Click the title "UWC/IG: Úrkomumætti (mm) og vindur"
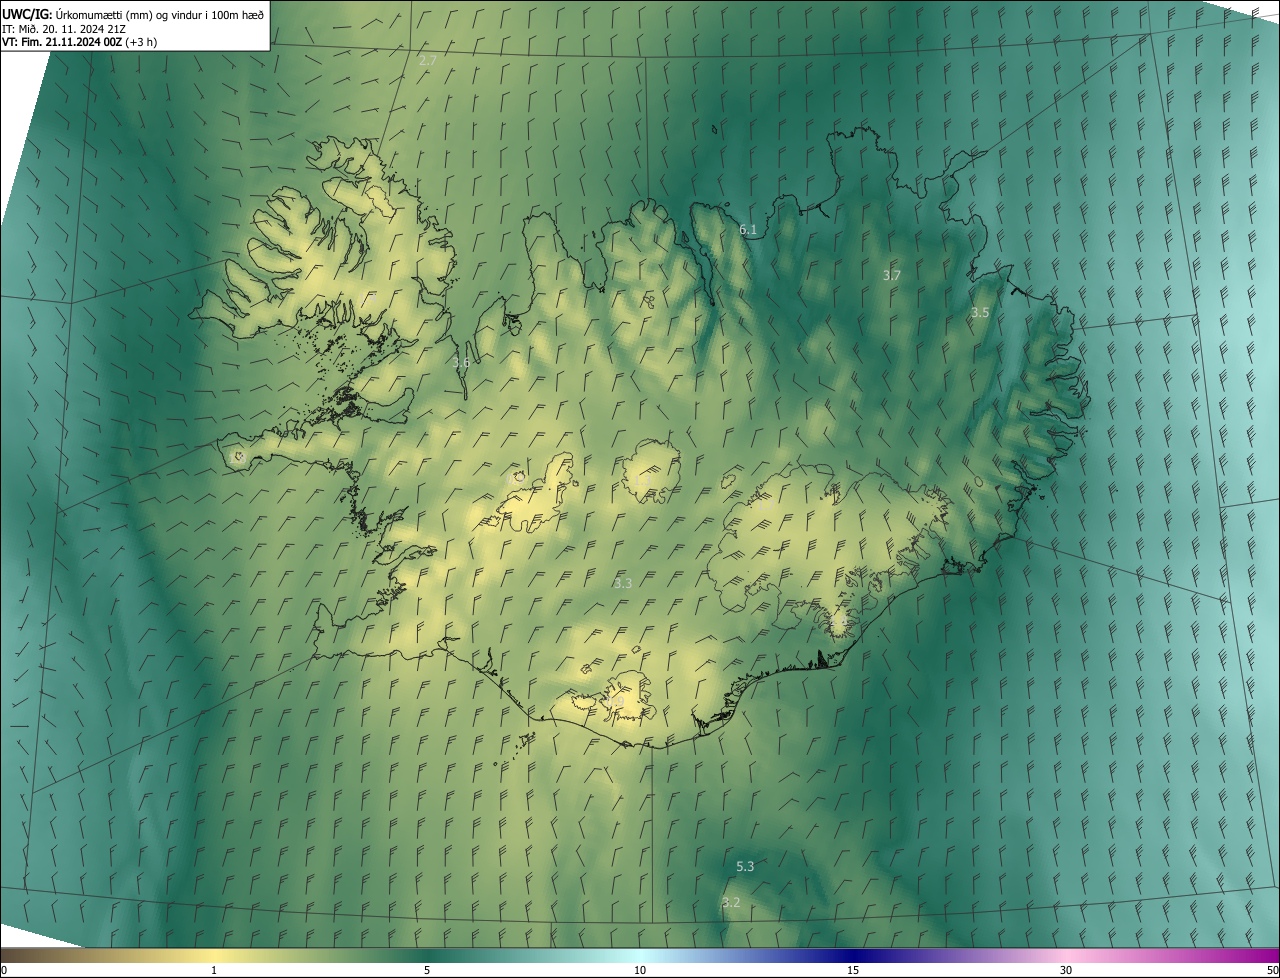Viewport: 1280px width, 978px height. [133, 14]
